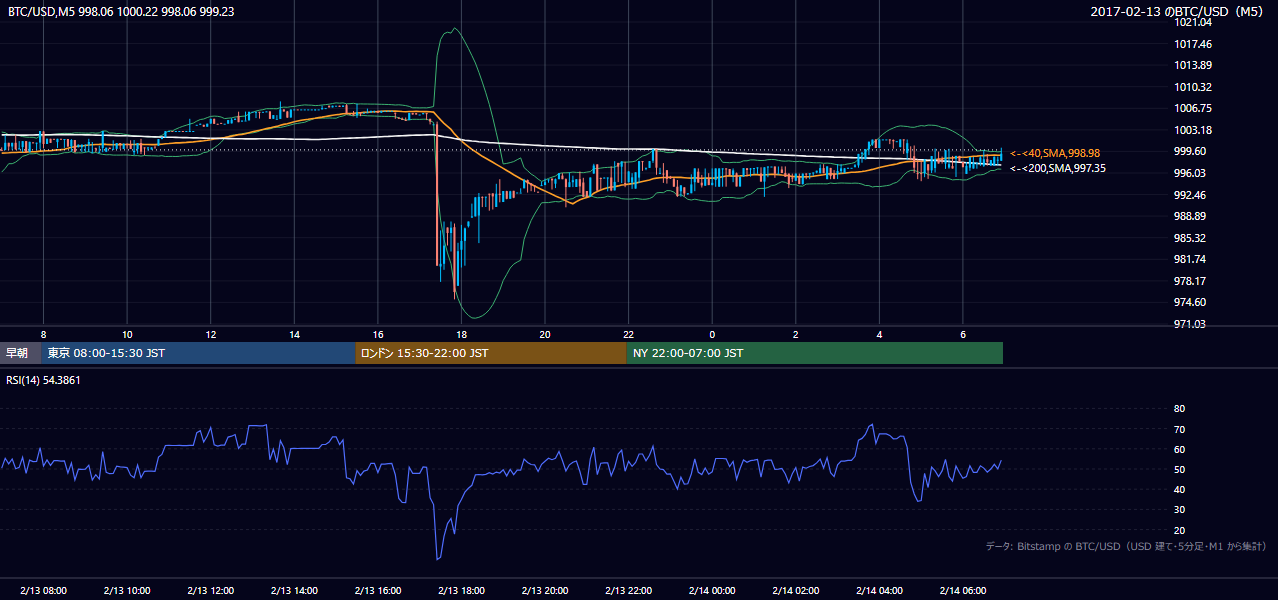
Task: Click the 2/13 16:00 time label
Action: (x=378, y=590)
